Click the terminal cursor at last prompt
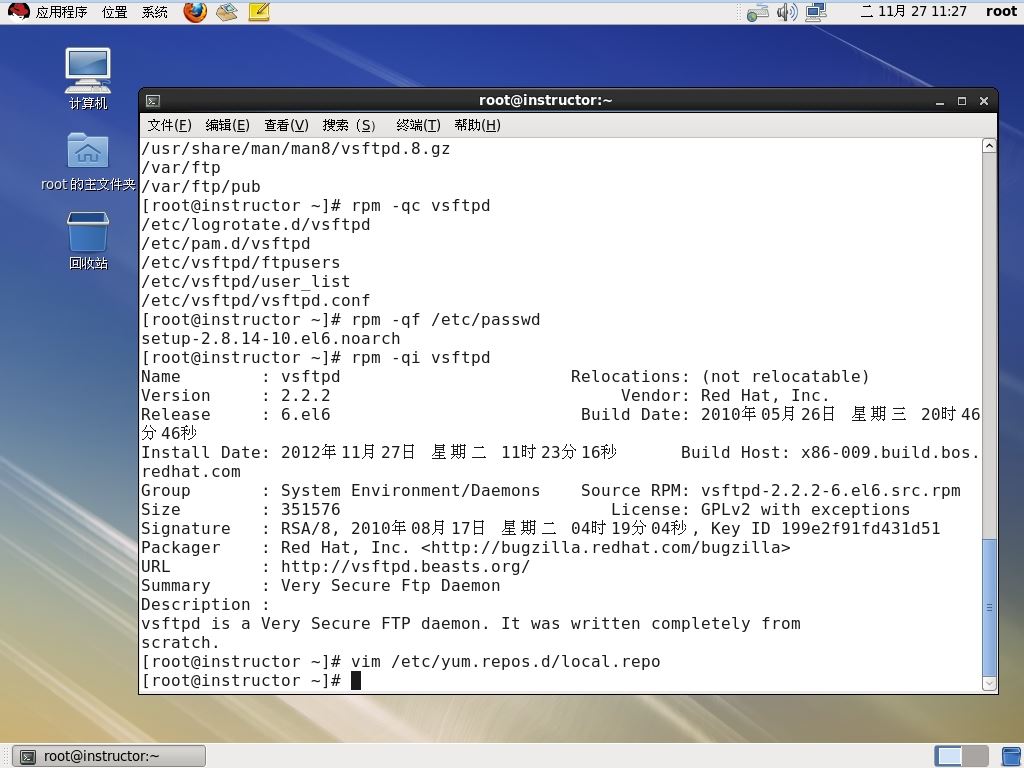Screen dimensions: 1024x768 point(356,680)
